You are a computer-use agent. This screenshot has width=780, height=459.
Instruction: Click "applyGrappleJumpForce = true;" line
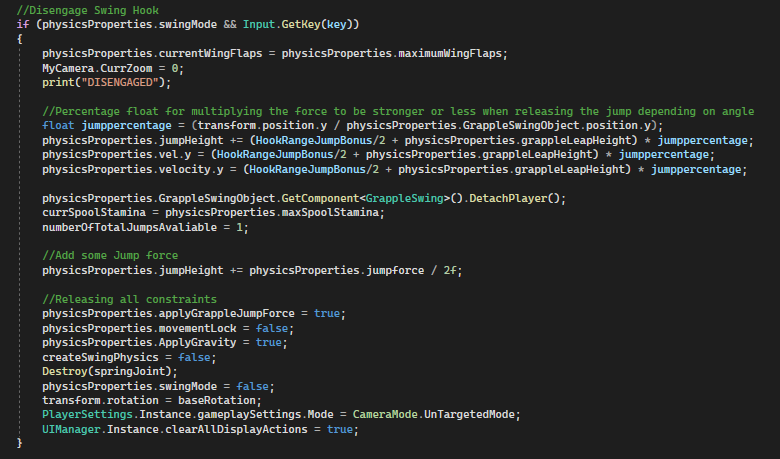[x=252, y=313]
